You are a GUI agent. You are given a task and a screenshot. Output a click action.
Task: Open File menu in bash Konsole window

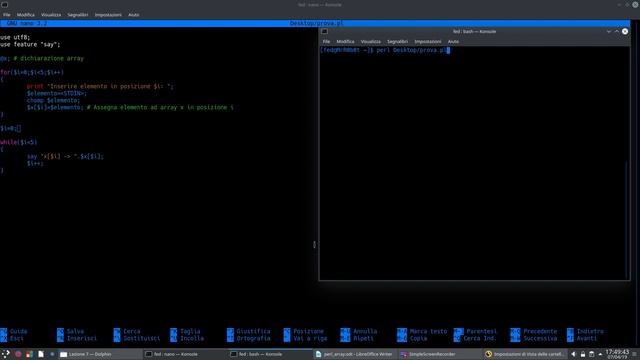tap(326, 42)
